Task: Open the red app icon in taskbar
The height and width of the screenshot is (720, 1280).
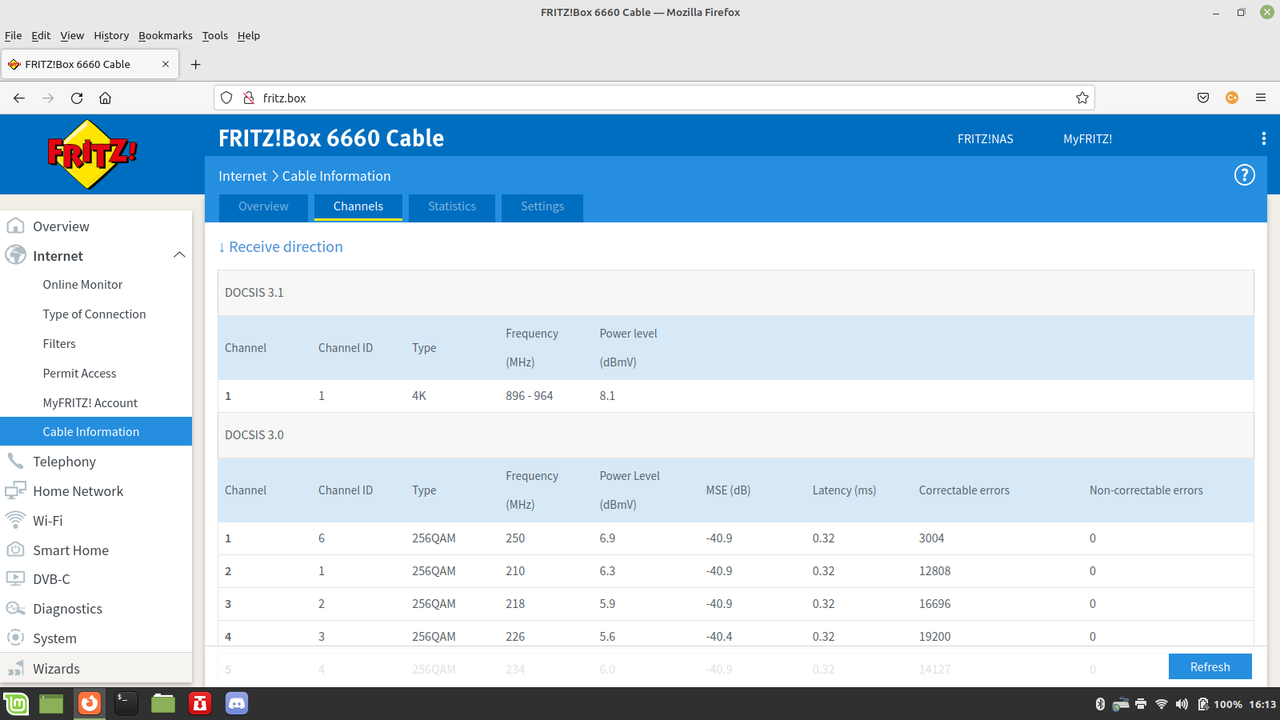Action: (x=200, y=704)
